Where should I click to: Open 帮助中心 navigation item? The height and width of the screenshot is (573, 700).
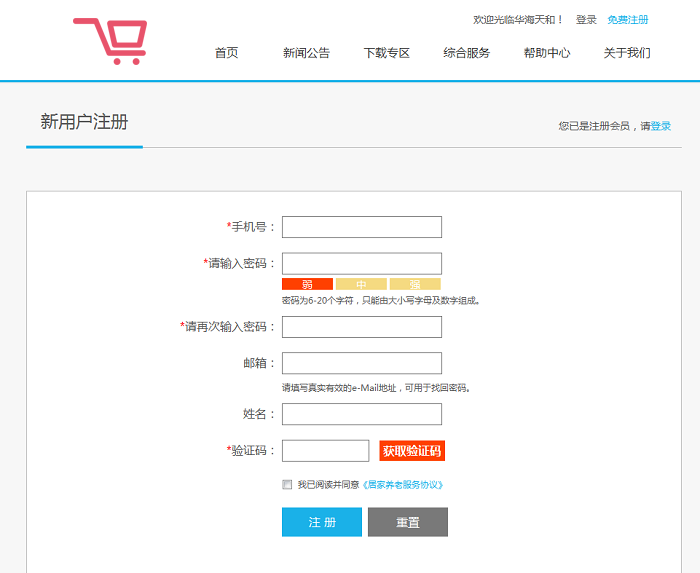[547, 53]
